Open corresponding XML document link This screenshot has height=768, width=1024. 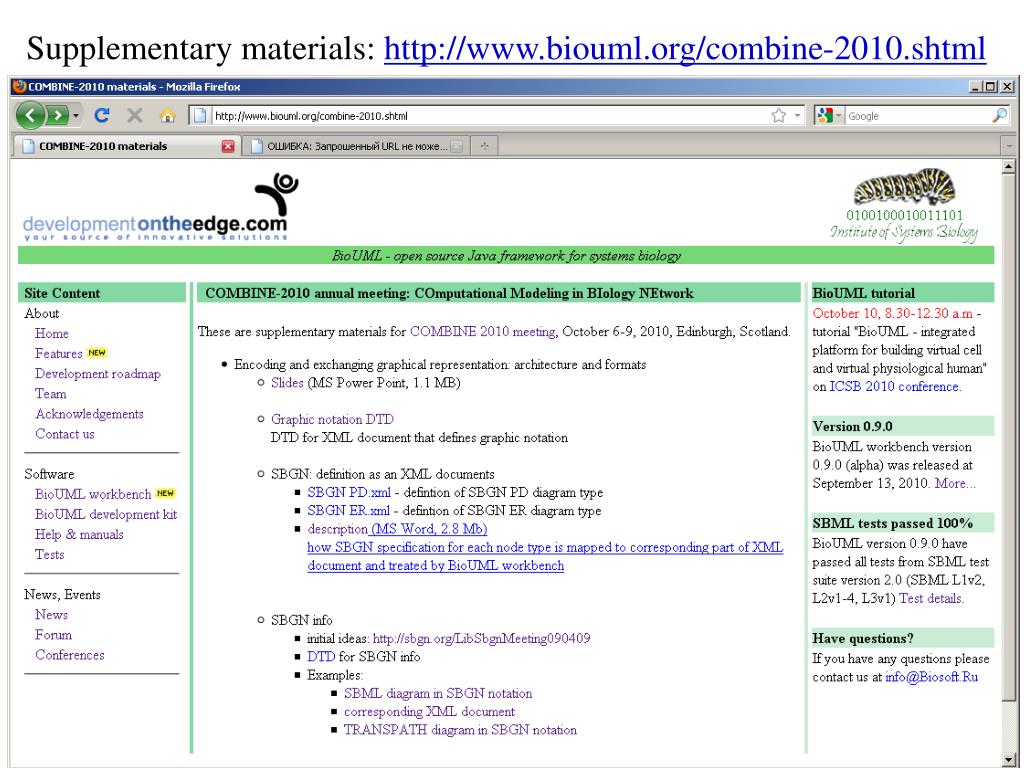[429, 712]
